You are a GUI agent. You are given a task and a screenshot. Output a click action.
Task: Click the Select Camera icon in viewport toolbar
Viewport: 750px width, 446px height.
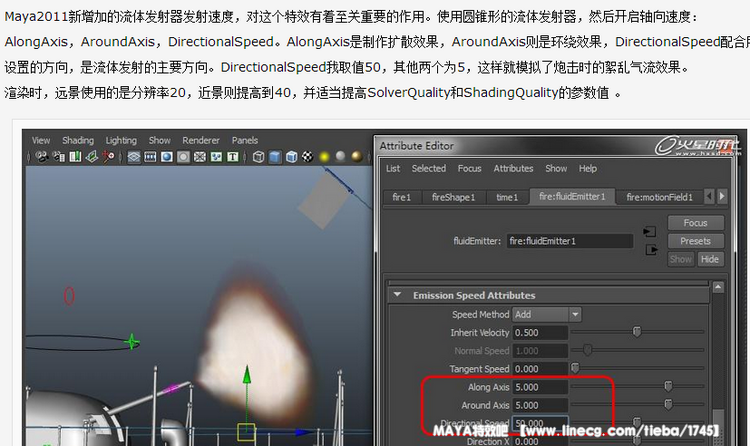(40, 157)
